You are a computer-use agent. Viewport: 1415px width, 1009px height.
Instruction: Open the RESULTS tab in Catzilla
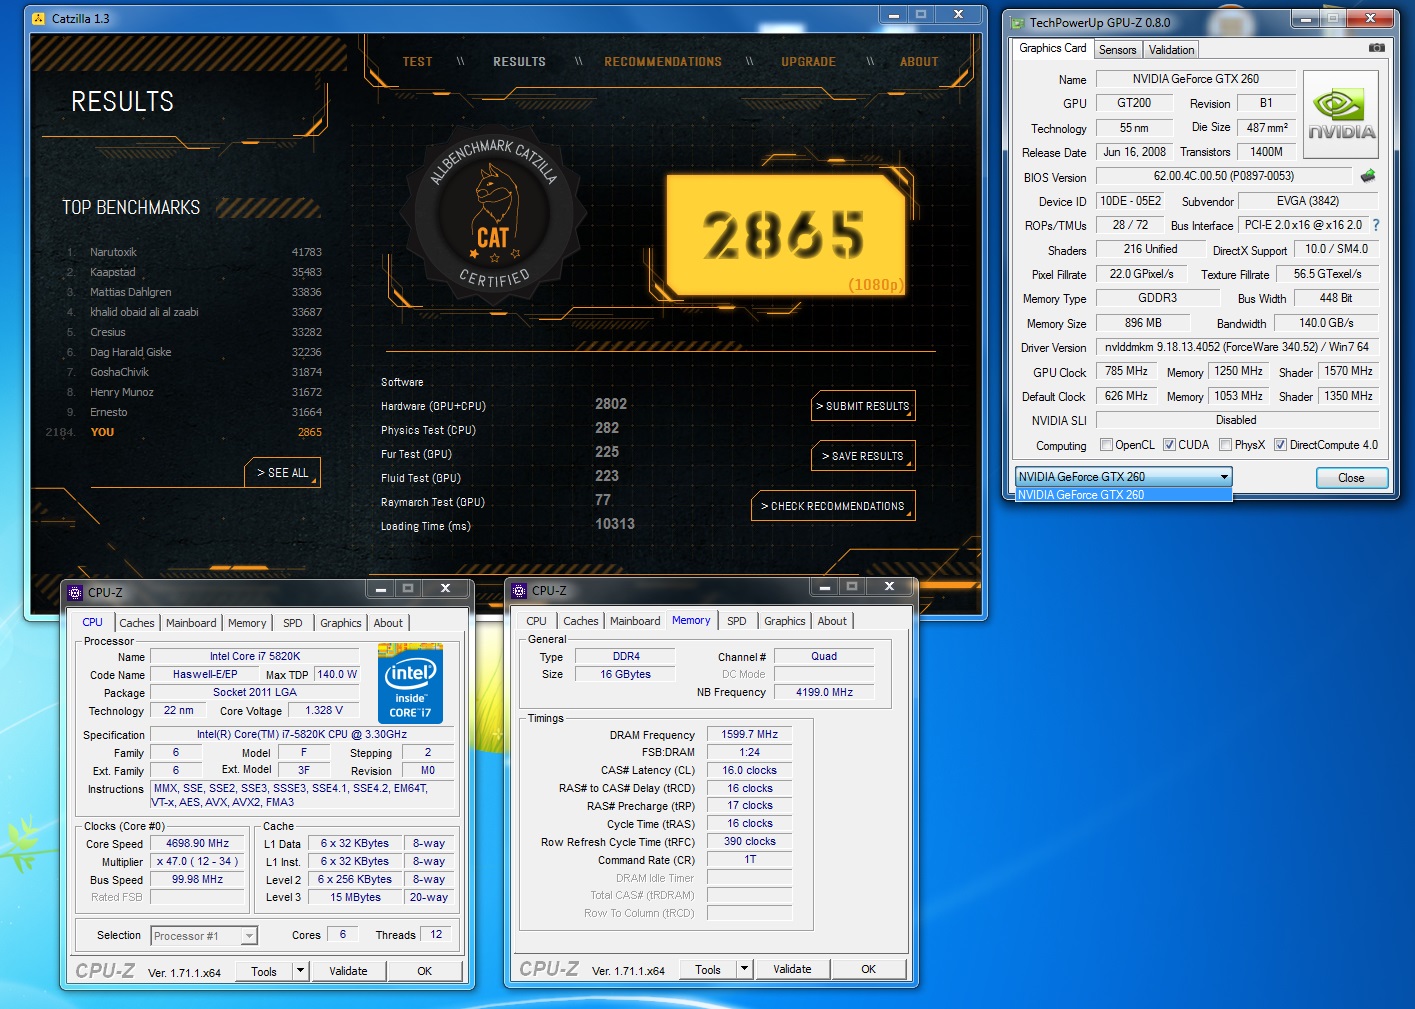pyautogui.click(x=519, y=62)
